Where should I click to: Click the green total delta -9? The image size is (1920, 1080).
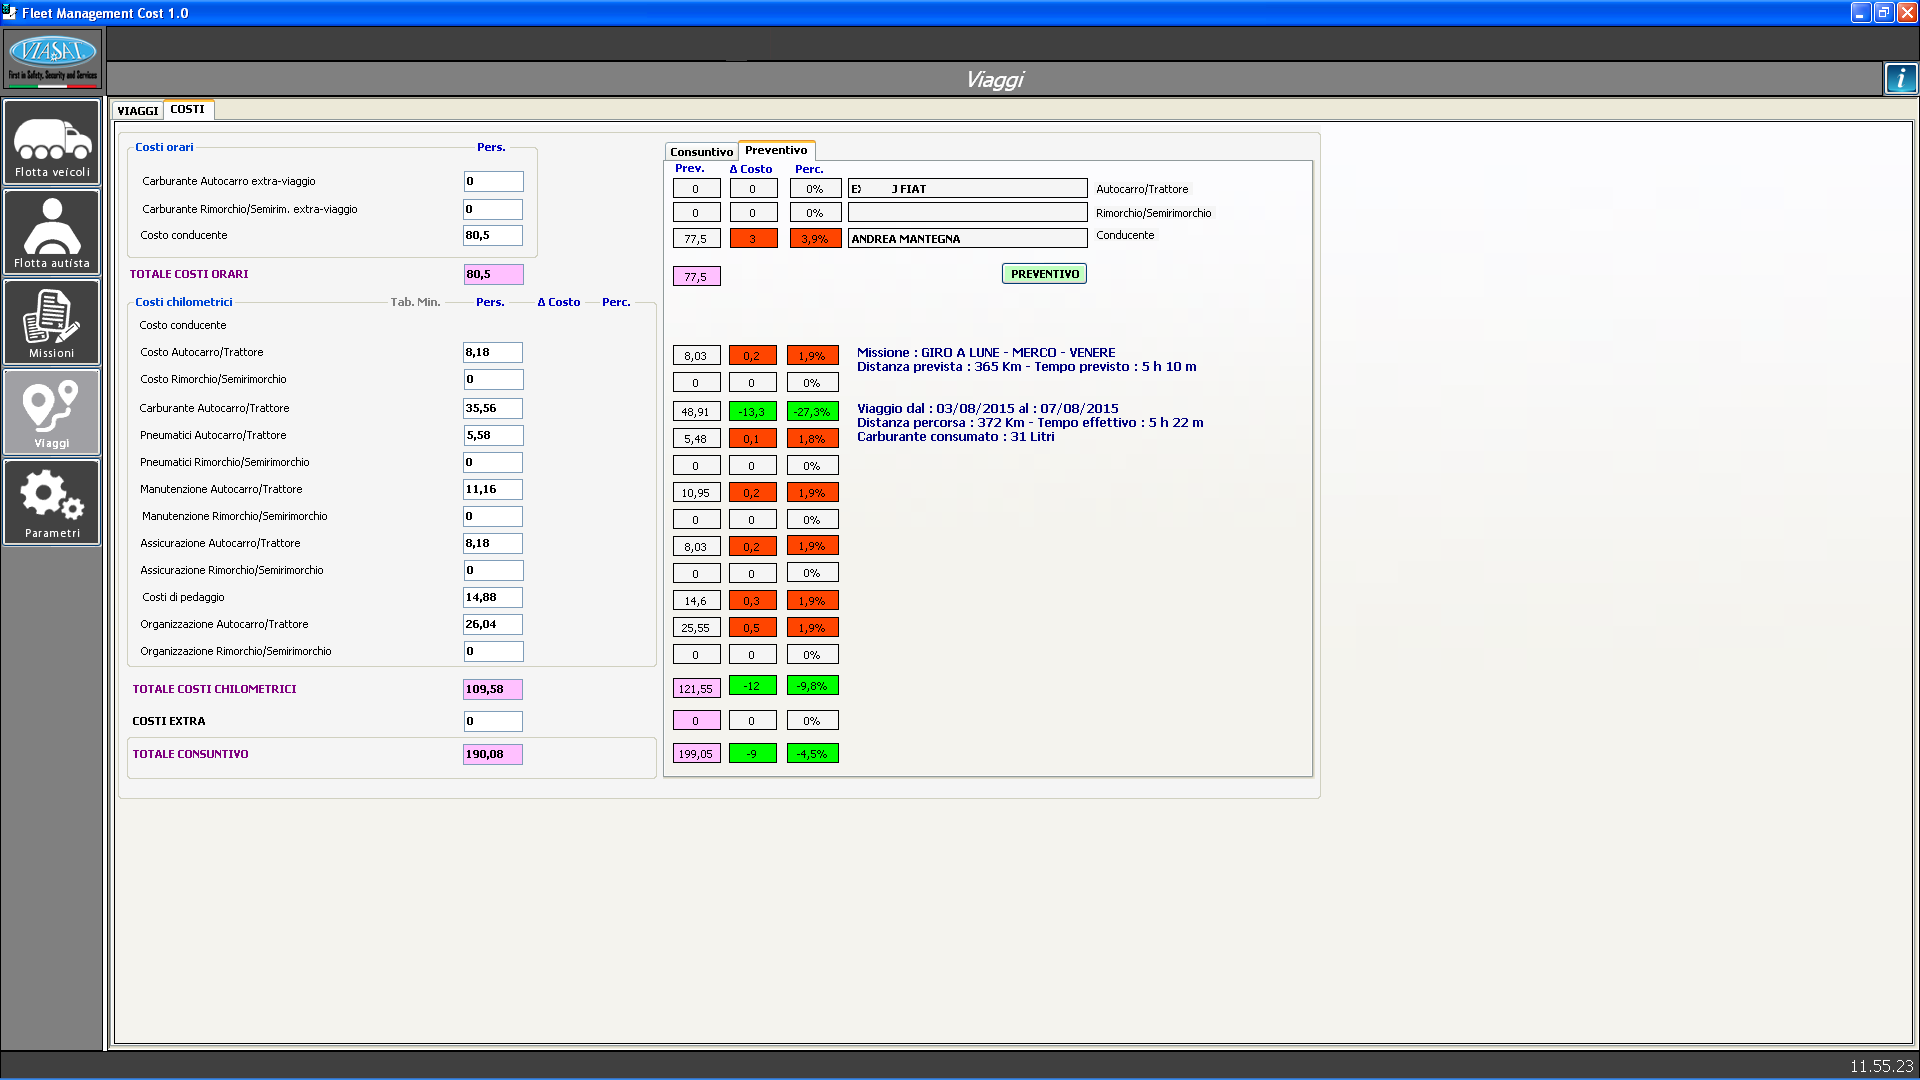[x=752, y=753]
